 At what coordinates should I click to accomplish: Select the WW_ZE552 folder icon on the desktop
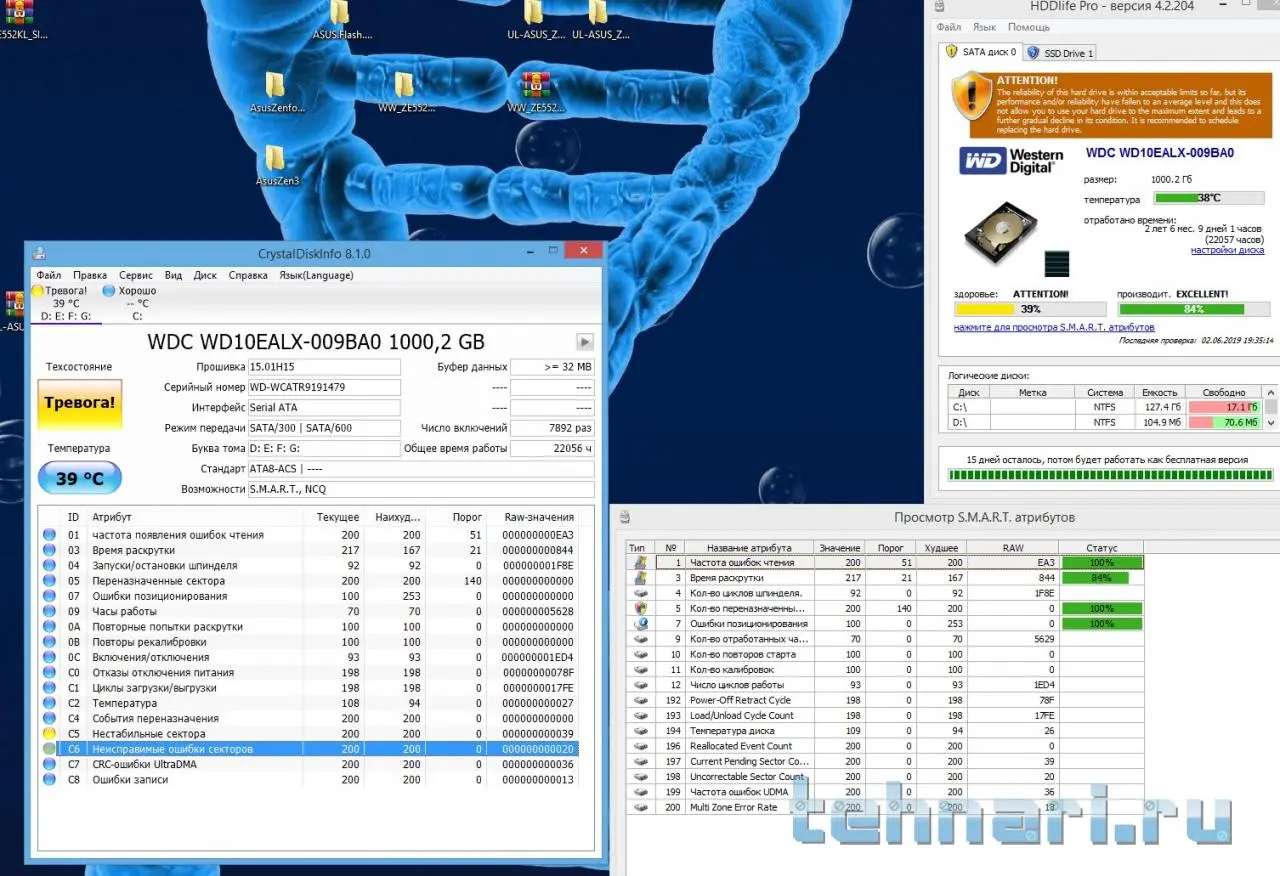tap(403, 84)
